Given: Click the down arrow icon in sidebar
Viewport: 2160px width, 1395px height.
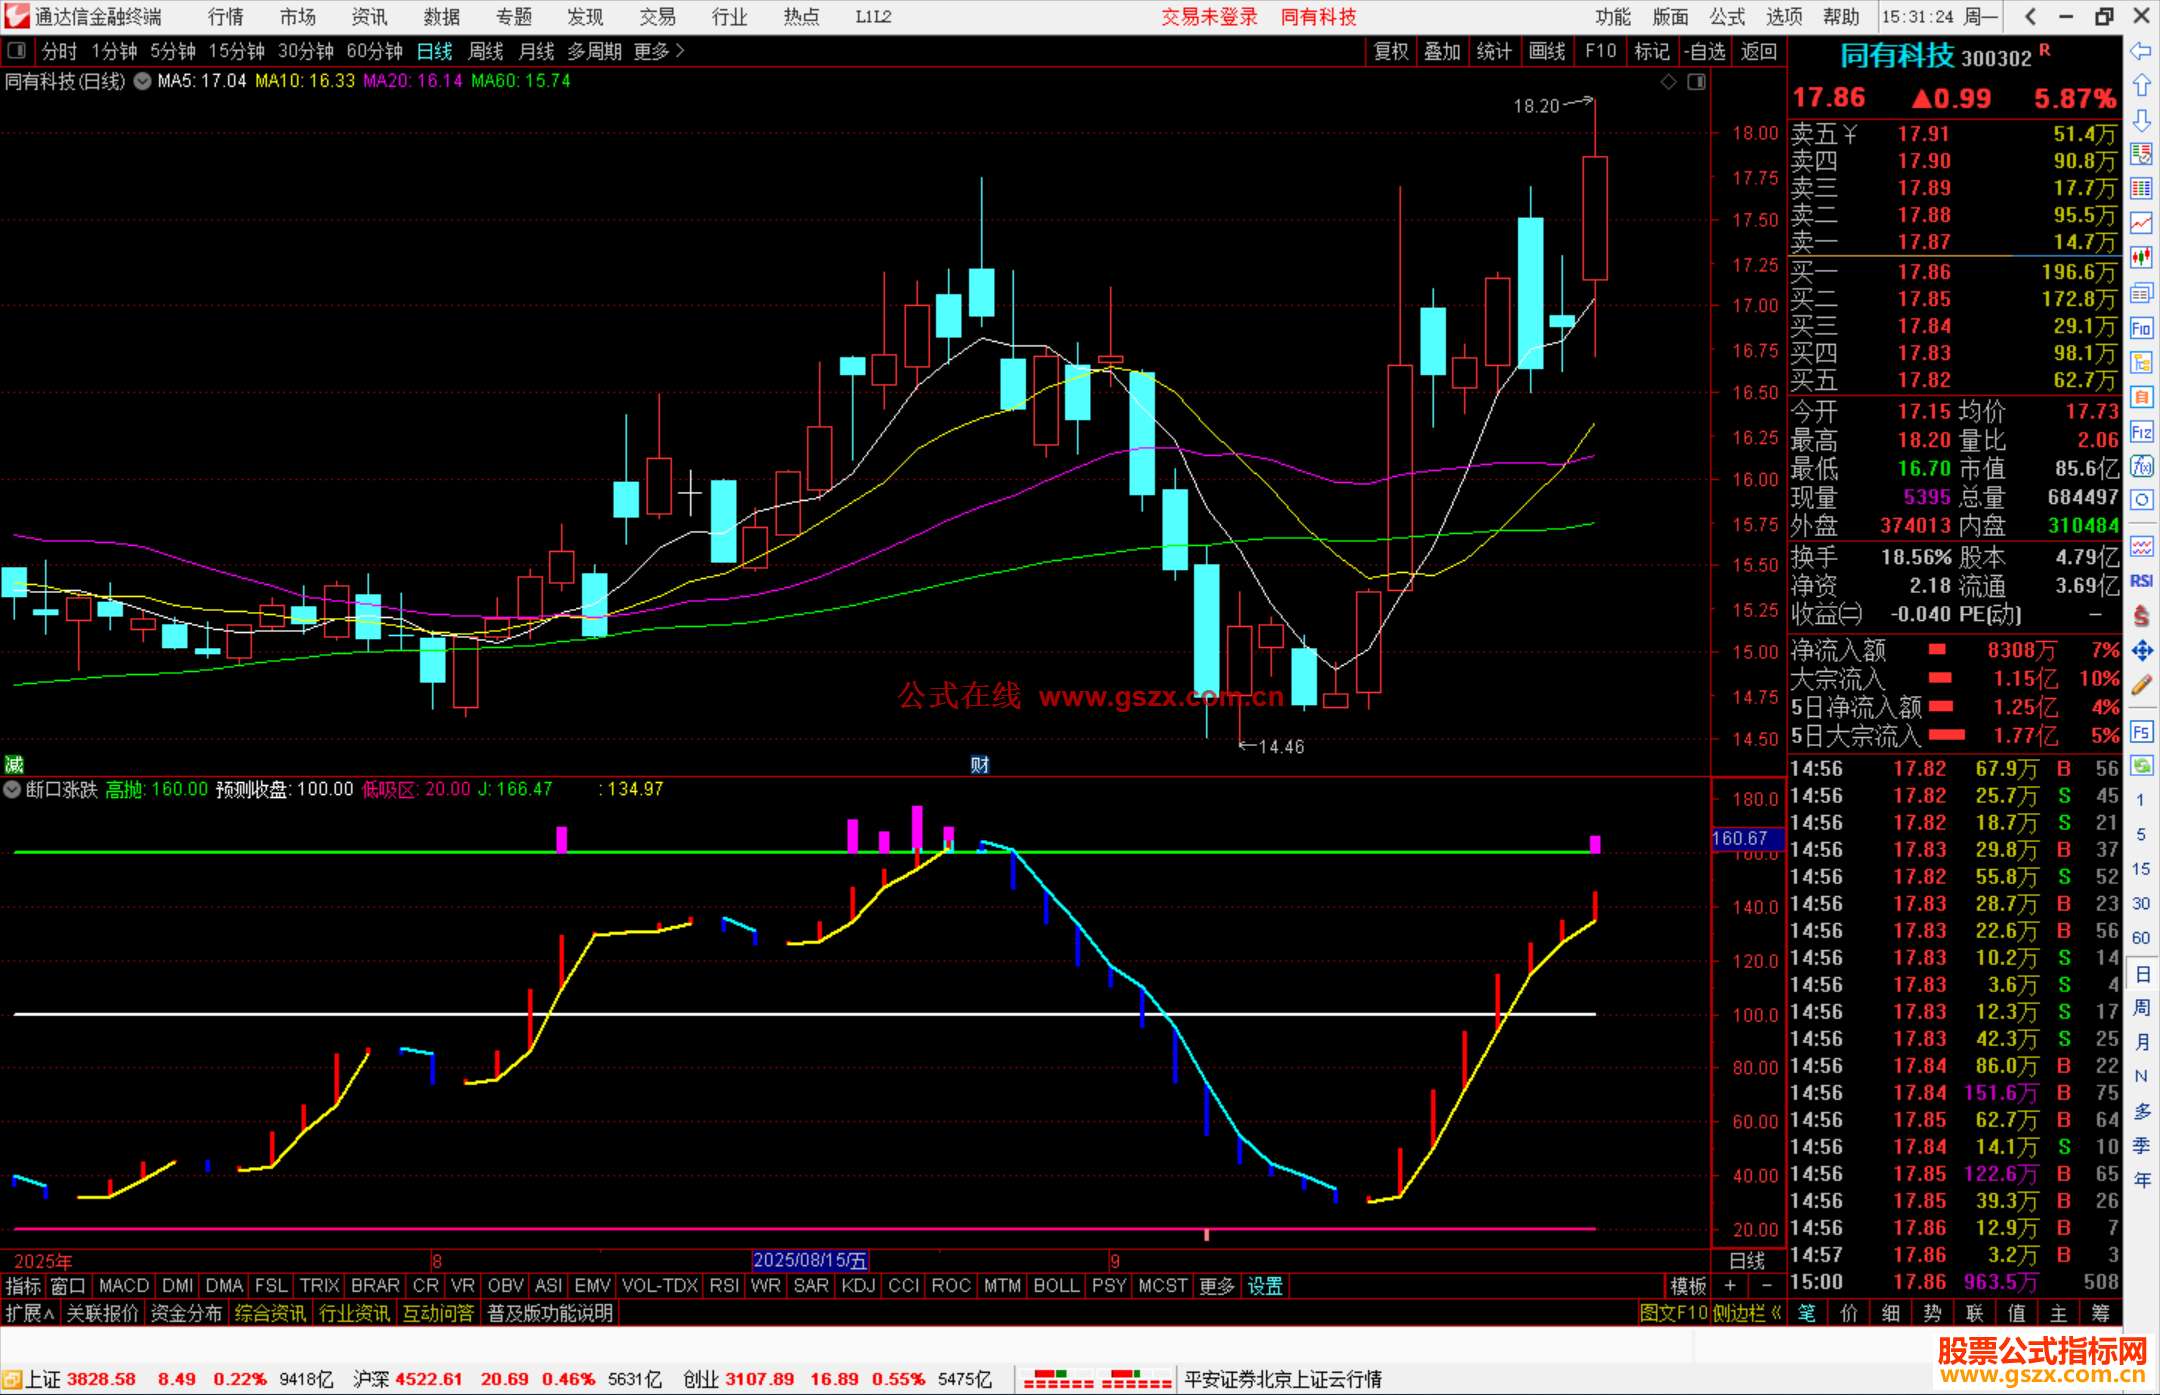Looking at the screenshot, I should click(2141, 120).
